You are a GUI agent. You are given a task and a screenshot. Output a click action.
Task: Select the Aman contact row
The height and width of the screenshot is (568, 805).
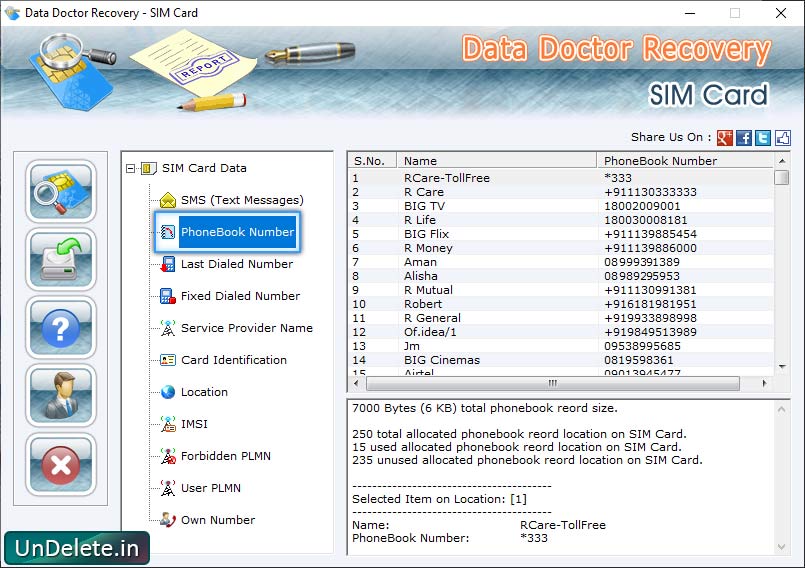[561, 262]
